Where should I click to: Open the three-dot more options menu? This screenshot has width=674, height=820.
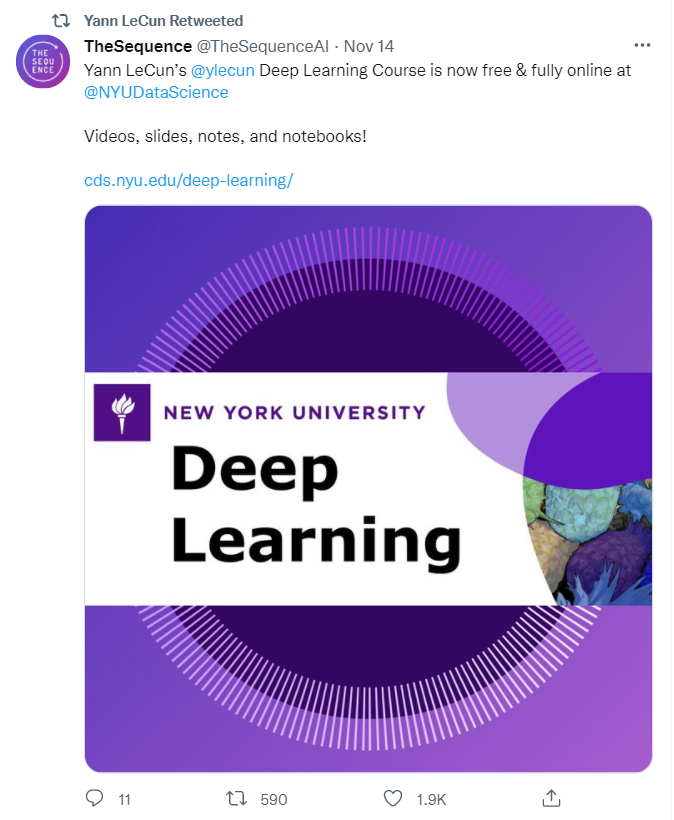642,46
